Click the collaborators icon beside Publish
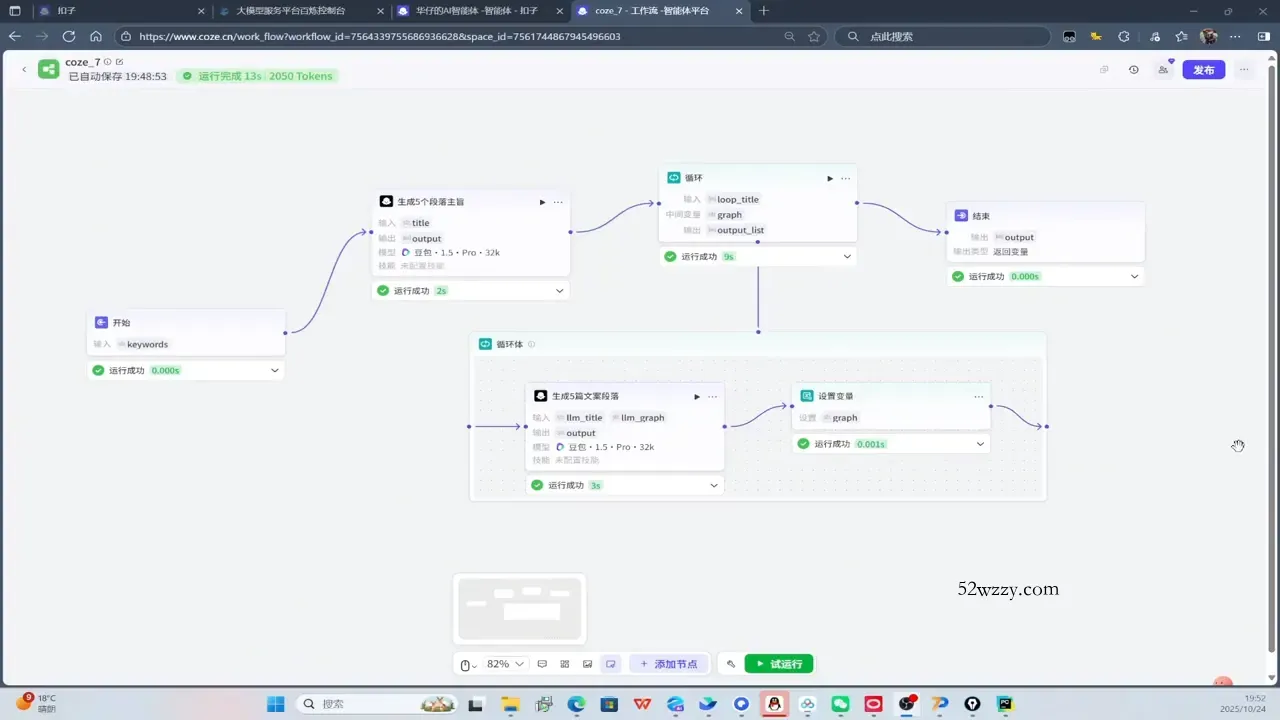 (x=1163, y=70)
